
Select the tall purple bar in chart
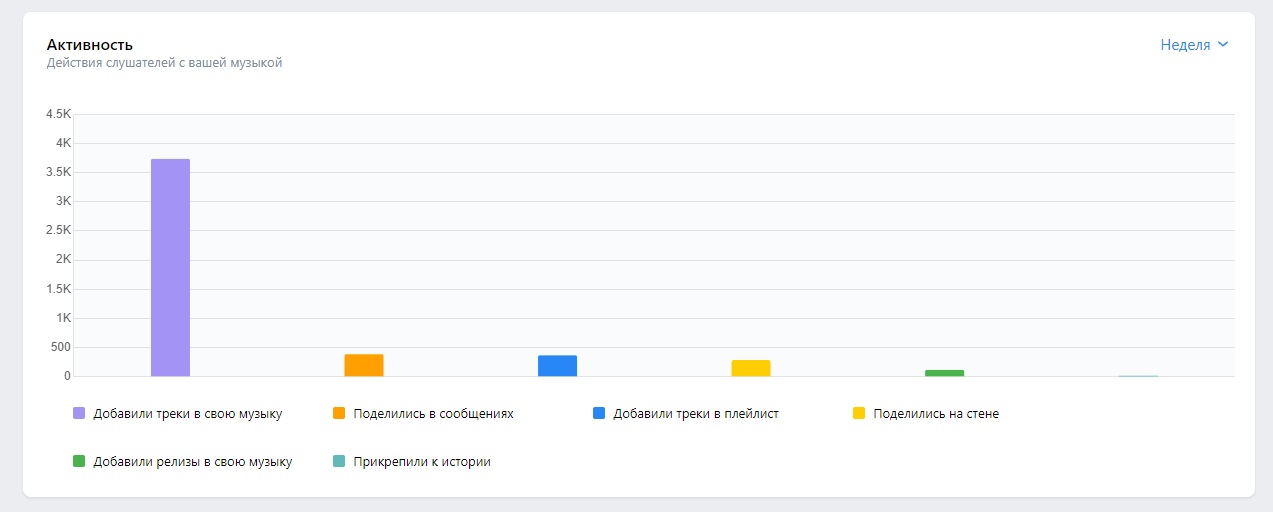pyautogui.click(x=170, y=267)
